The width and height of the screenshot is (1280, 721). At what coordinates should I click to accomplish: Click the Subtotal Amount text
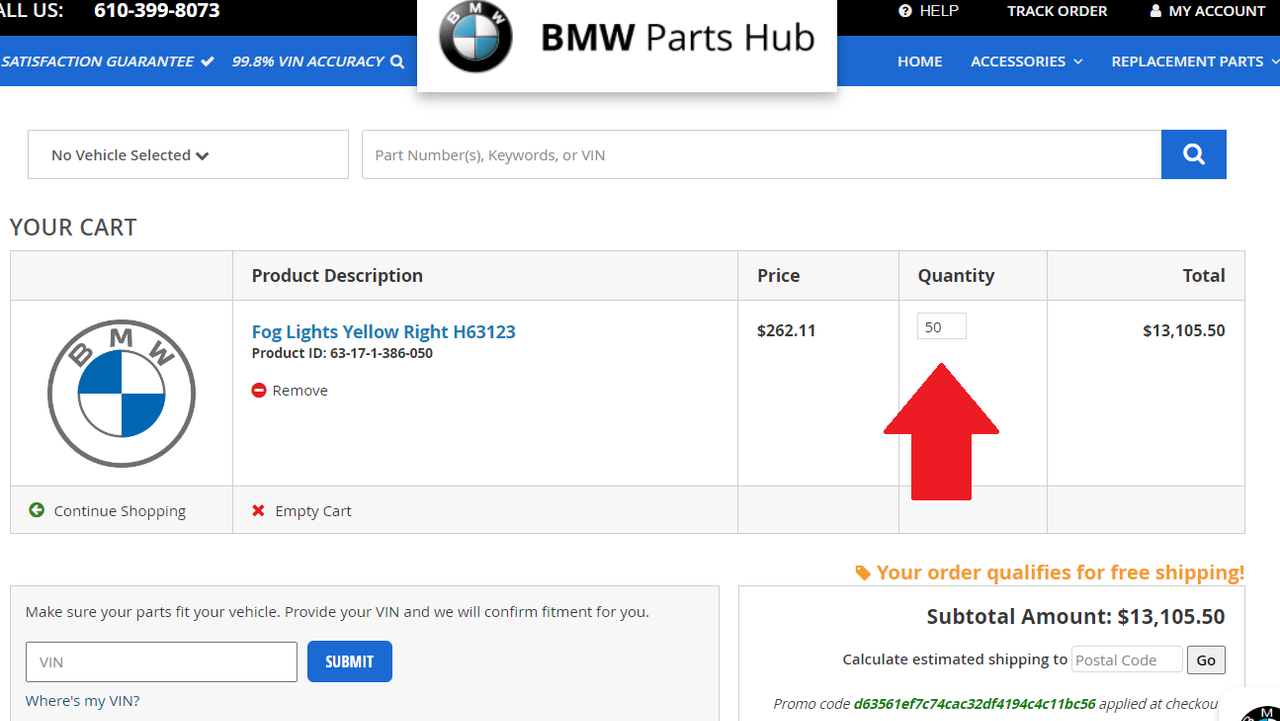point(1076,617)
